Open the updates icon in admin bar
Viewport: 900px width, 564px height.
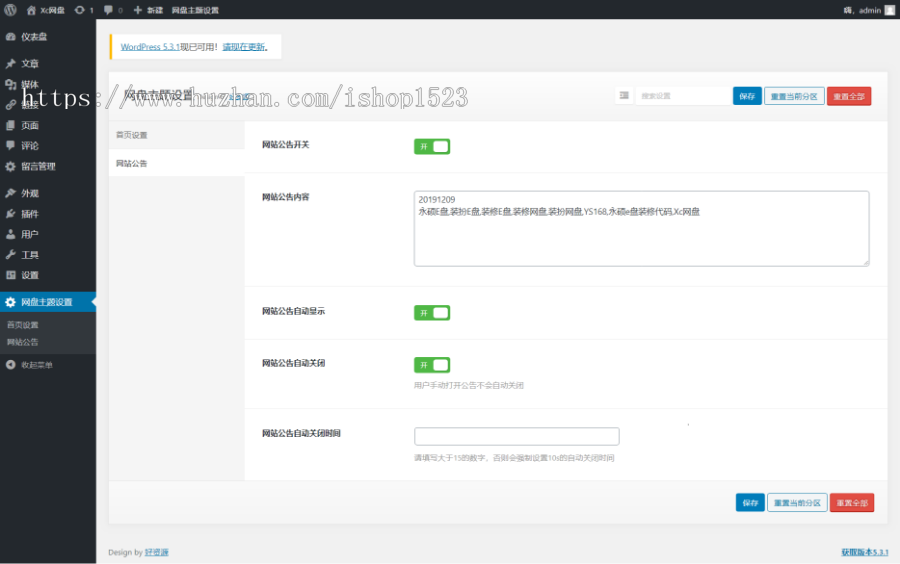tap(80, 10)
